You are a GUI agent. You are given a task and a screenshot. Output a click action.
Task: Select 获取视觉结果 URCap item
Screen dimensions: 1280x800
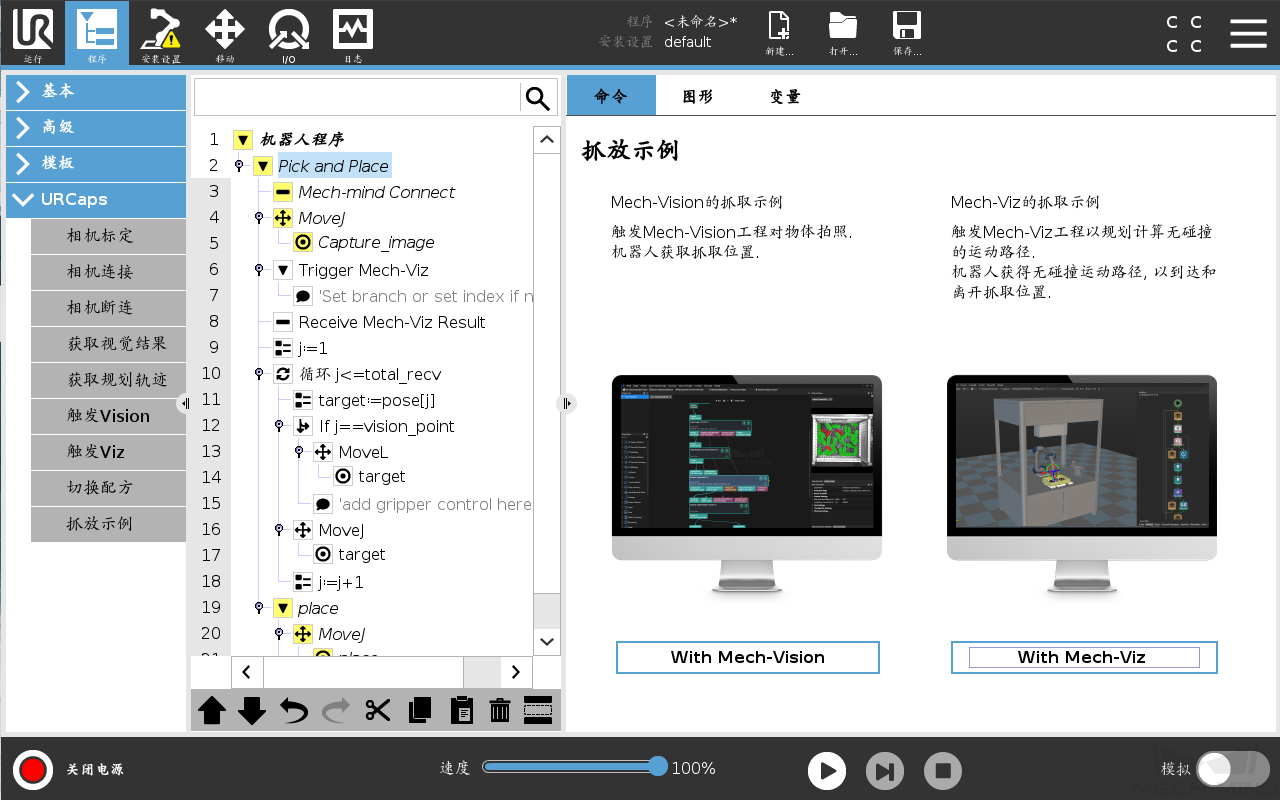(108, 344)
